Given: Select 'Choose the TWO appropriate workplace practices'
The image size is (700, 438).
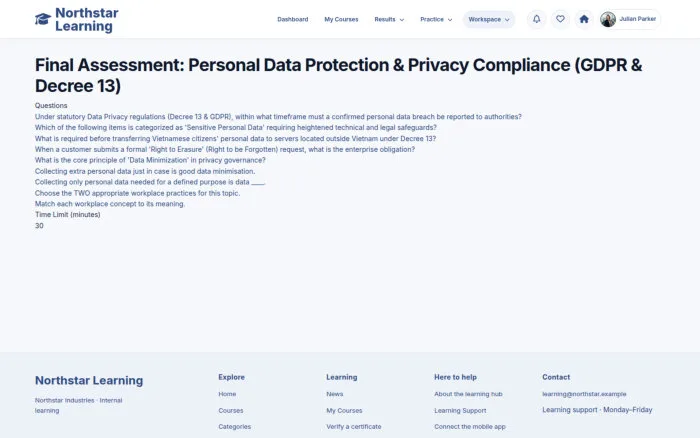Looking at the screenshot, I should (138, 193).
